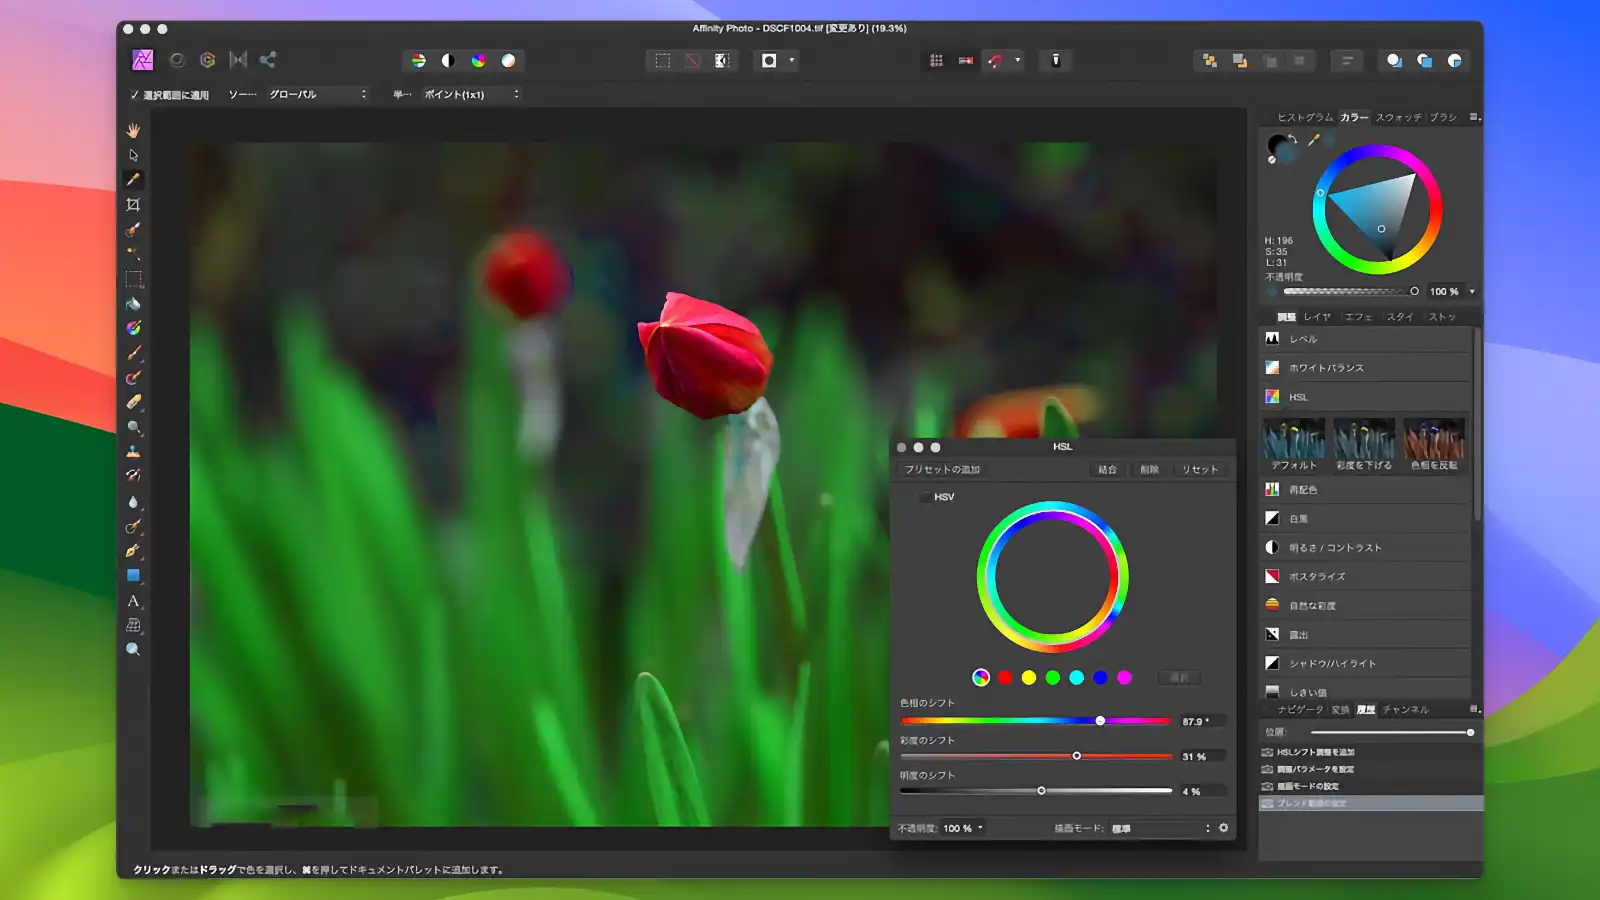Choose the Flood Fill tool
1600x900 pixels.
pyautogui.click(x=133, y=303)
